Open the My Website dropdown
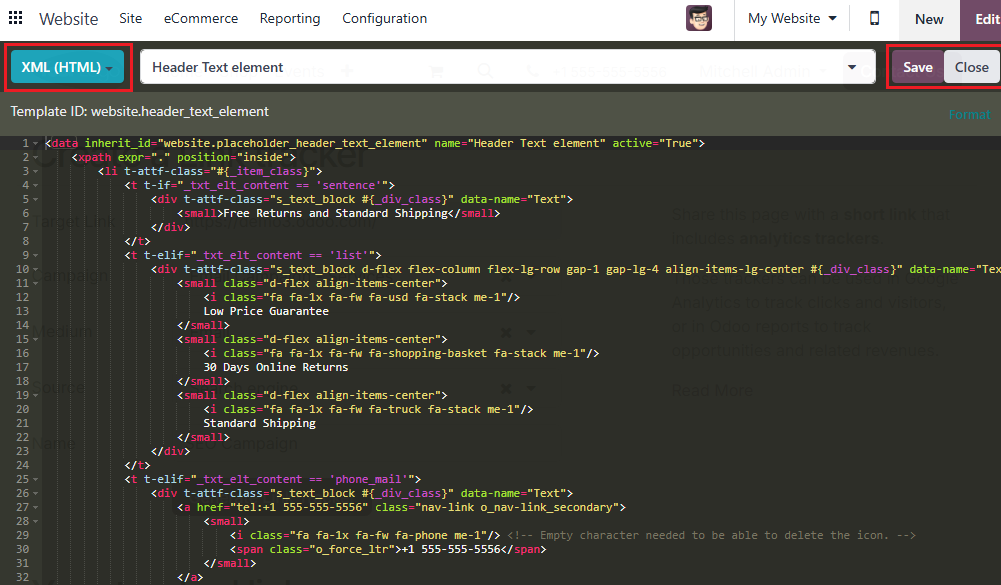The width and height of the screenshot is (1001, 585). coord(791,18)
